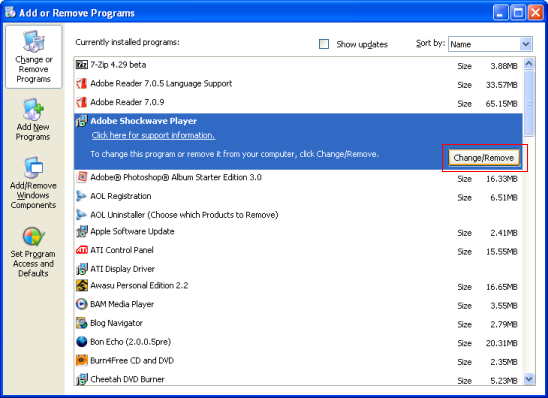Select Awasu Personal Edition 2.2 entry
This screenshot has width=548, height=398.
(x=298, y=286)
